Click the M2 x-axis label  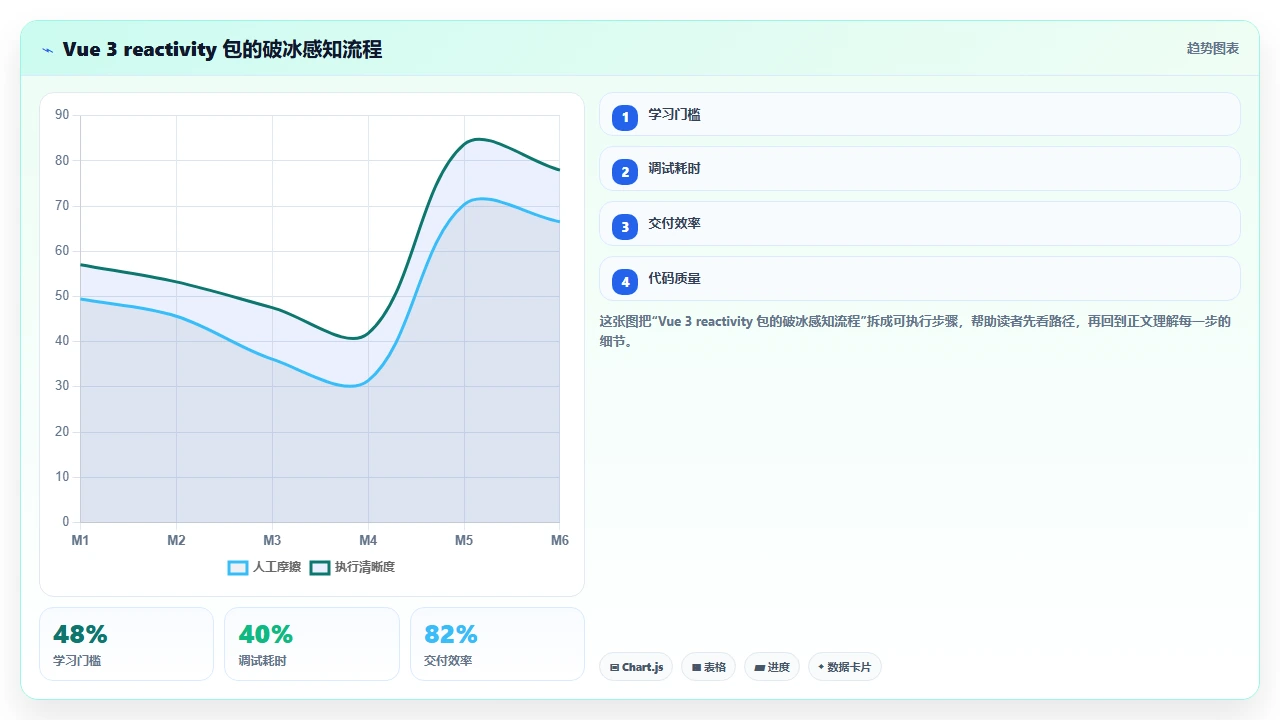tap(176, 540)
